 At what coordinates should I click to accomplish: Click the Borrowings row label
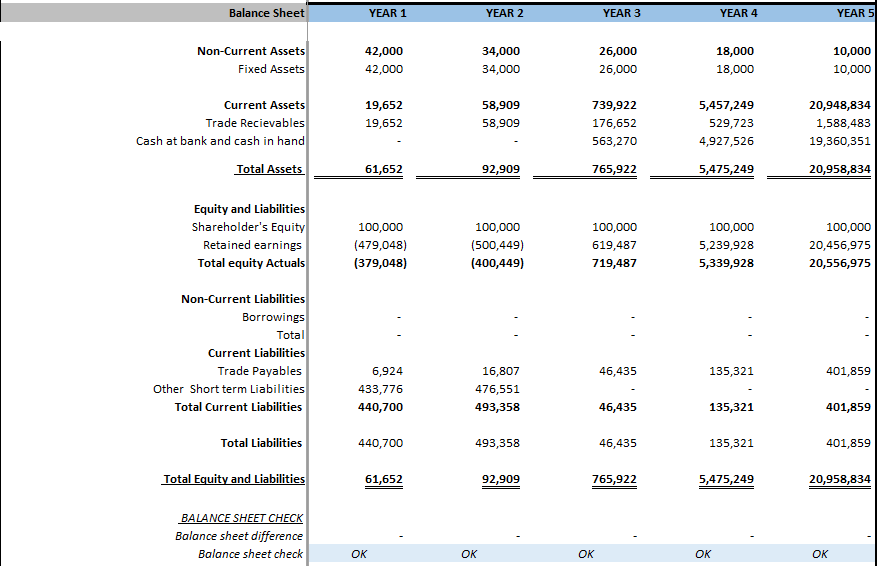point(274,317)
